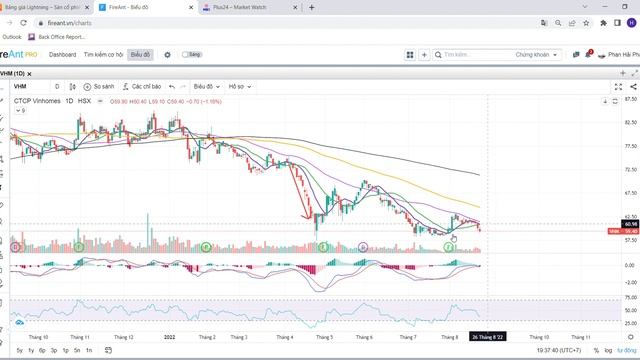The height and width of the screenshot is (360, 640).
Task: Click the 19:37:40 (UTC+7) timezone label
Action: (559, 350)
